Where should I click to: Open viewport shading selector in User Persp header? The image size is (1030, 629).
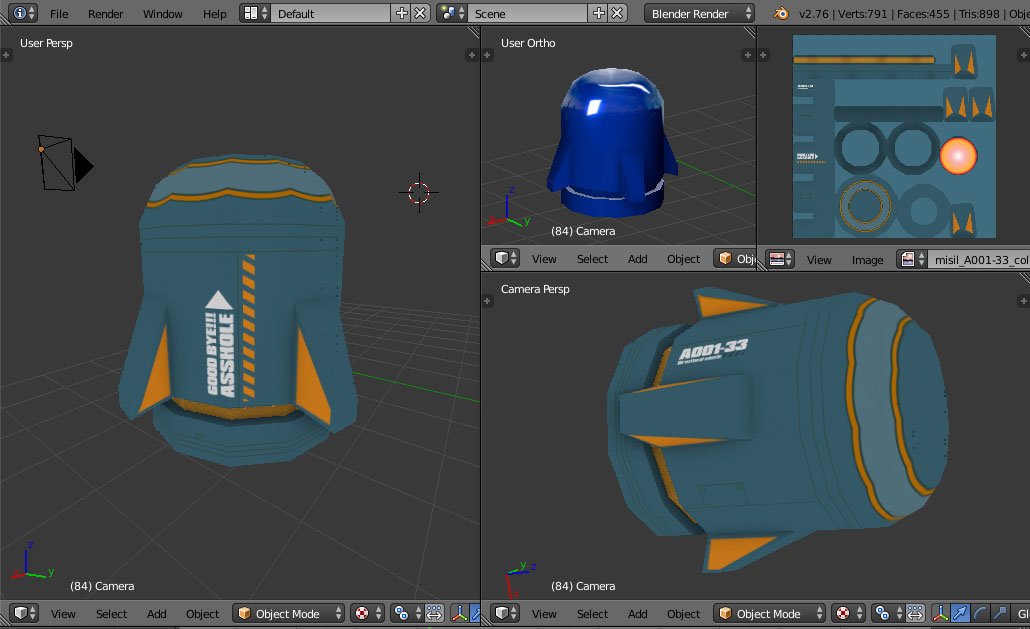367,613
